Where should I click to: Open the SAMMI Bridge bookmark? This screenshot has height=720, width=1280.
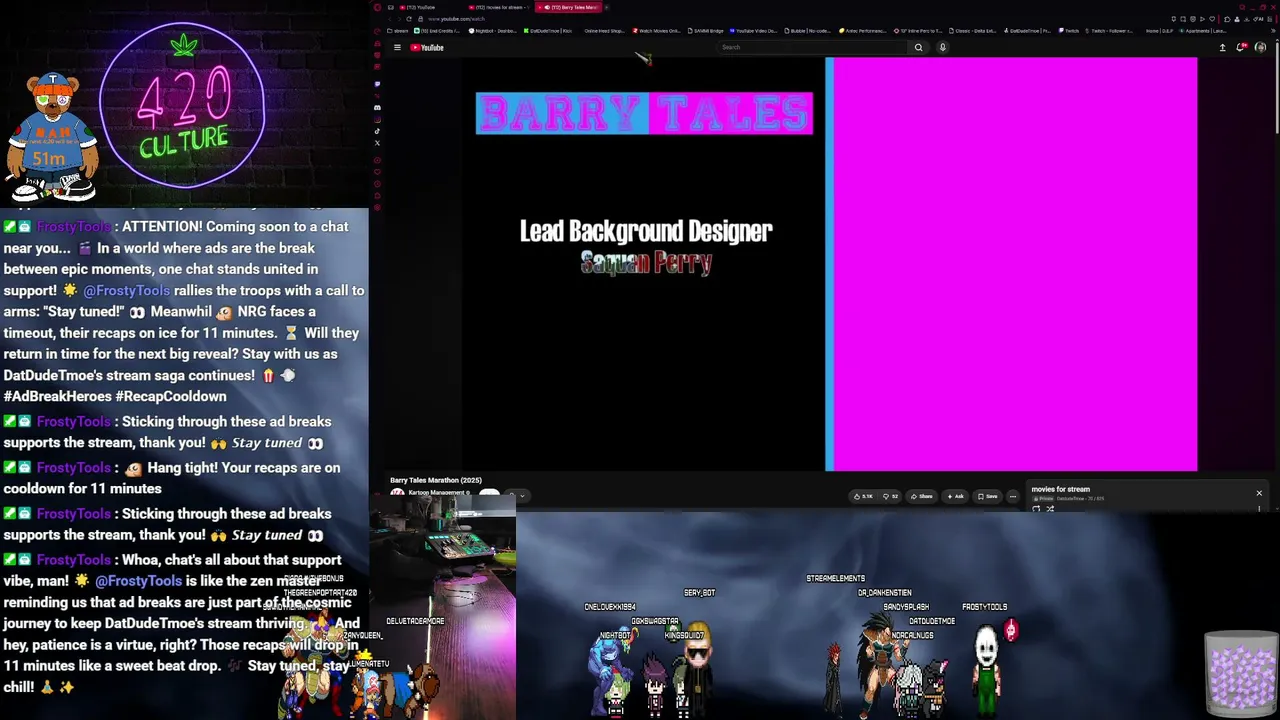click(705, 31)
